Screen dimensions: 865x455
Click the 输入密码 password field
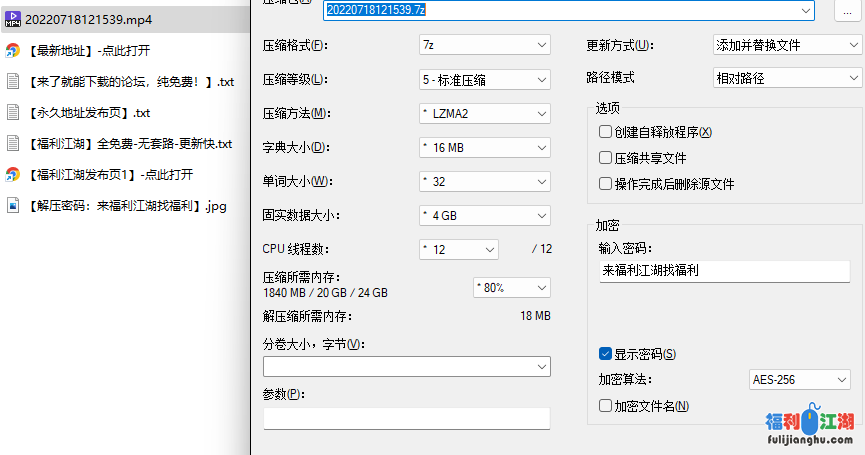tap(724, 270)
